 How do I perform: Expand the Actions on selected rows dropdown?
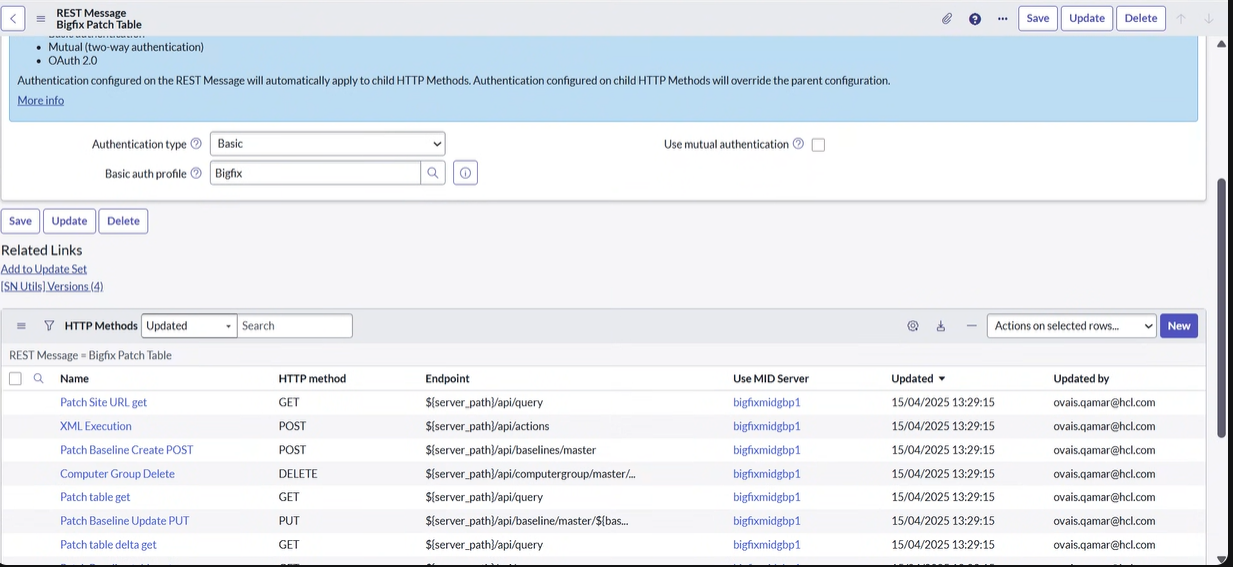pyautogui.click(x=1071, y=326)
